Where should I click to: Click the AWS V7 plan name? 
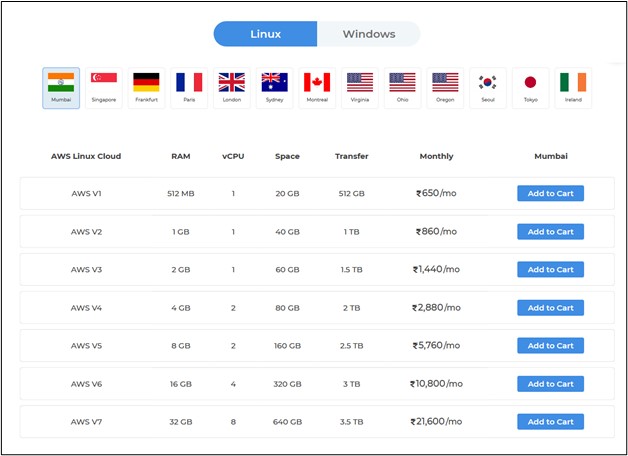tap(87, 422)
